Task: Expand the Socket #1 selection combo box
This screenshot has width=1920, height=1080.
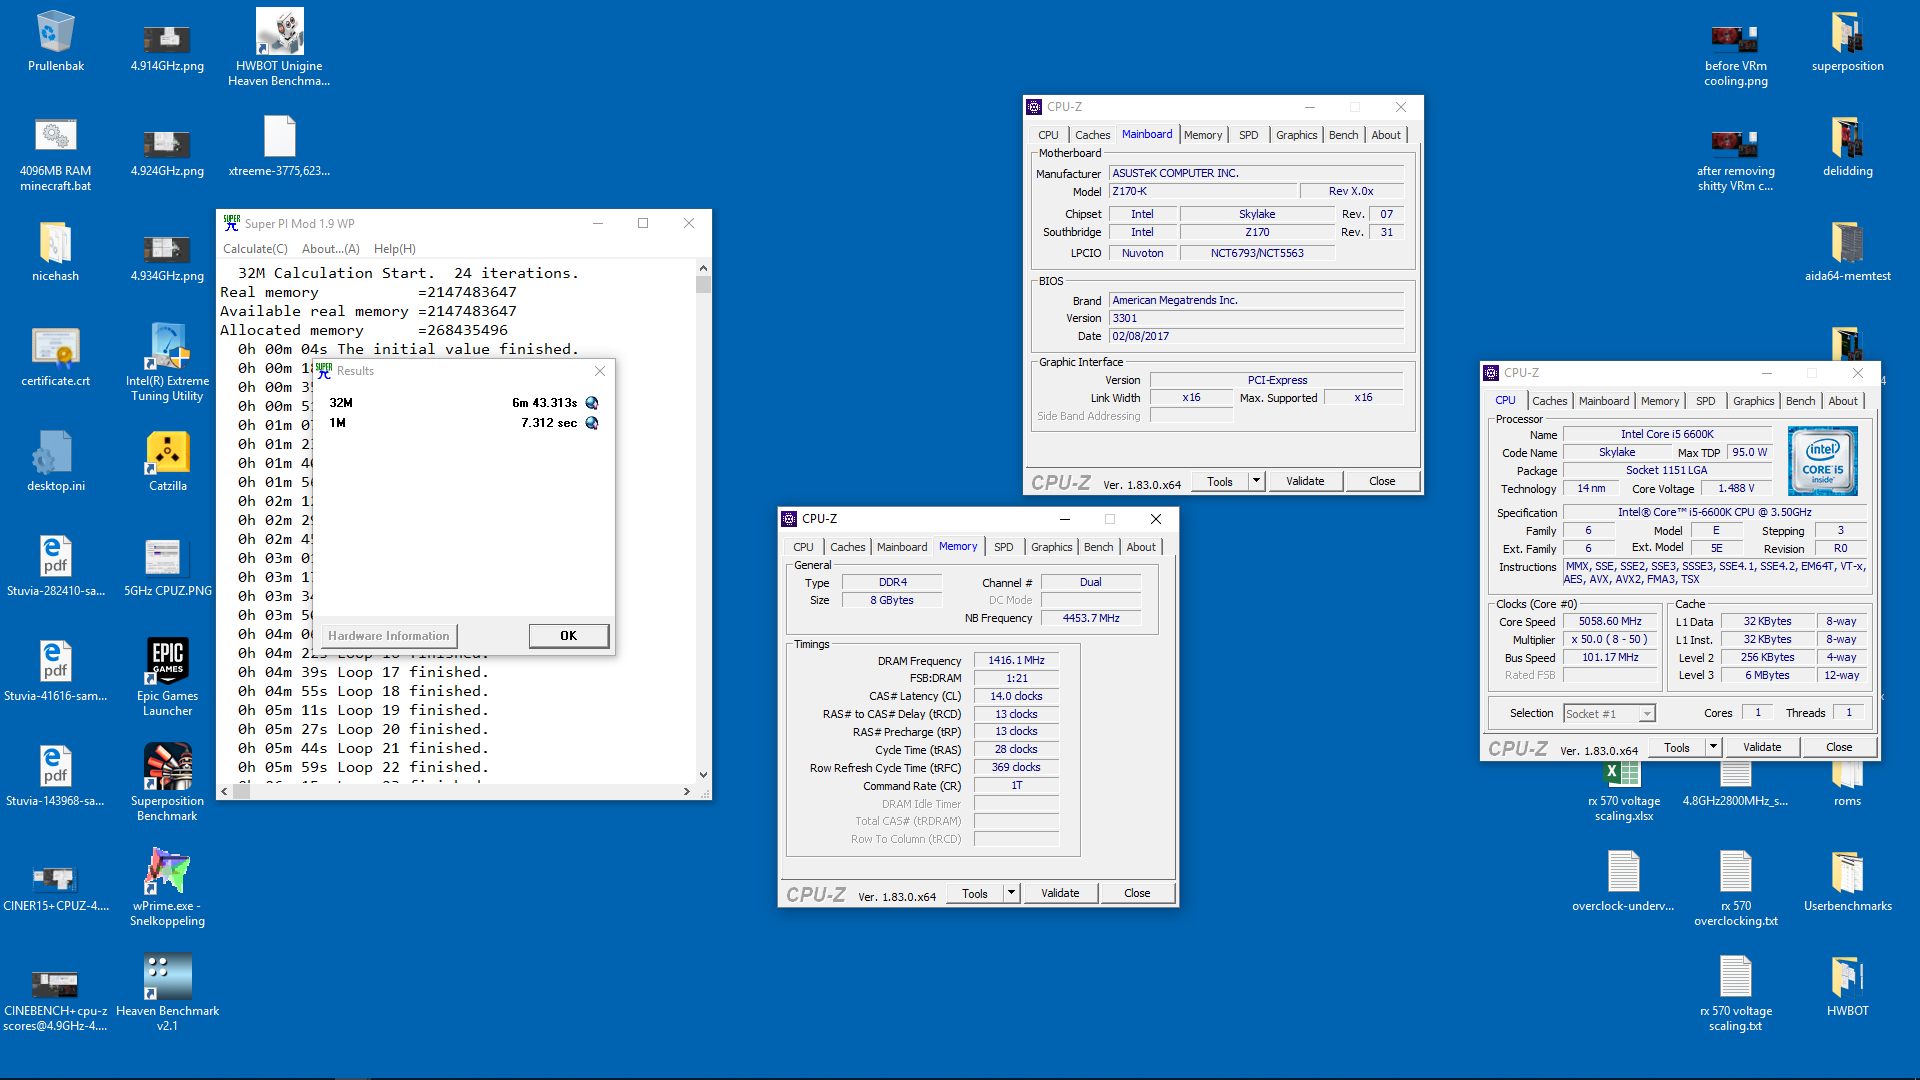Action: tap(1647, 714)
